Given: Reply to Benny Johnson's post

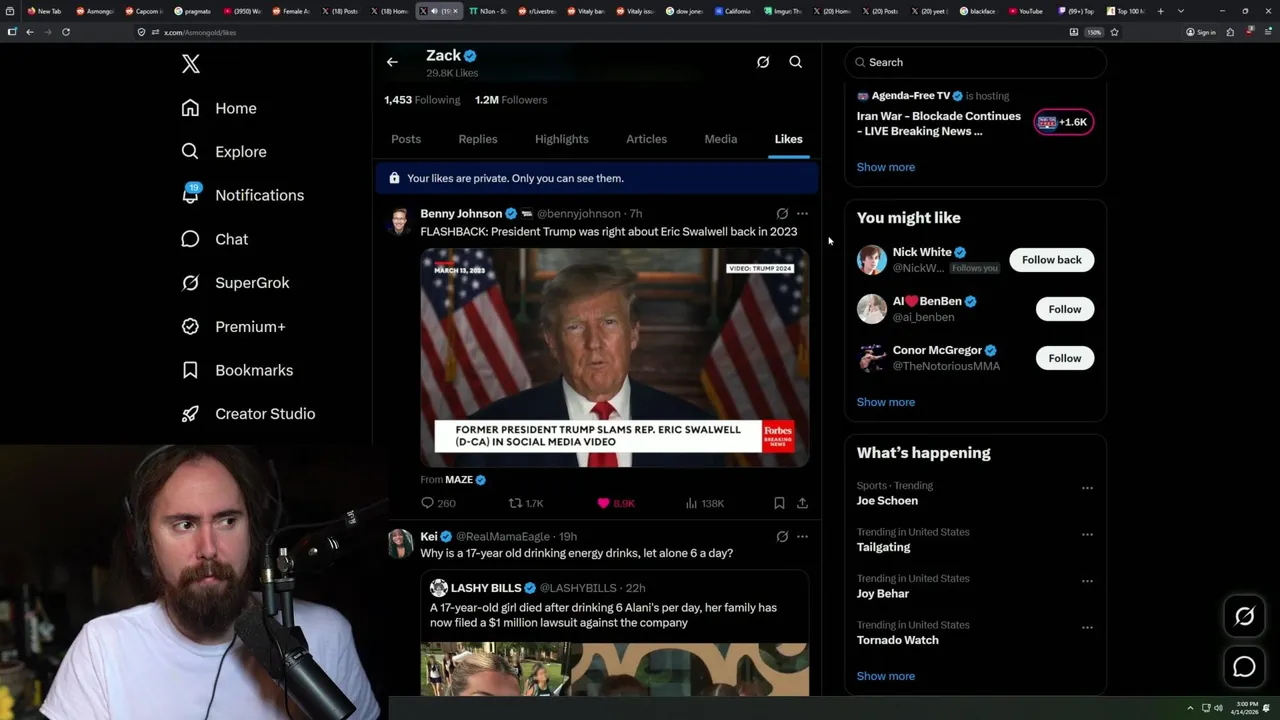Looking at the screenshot, I should 438,503.
